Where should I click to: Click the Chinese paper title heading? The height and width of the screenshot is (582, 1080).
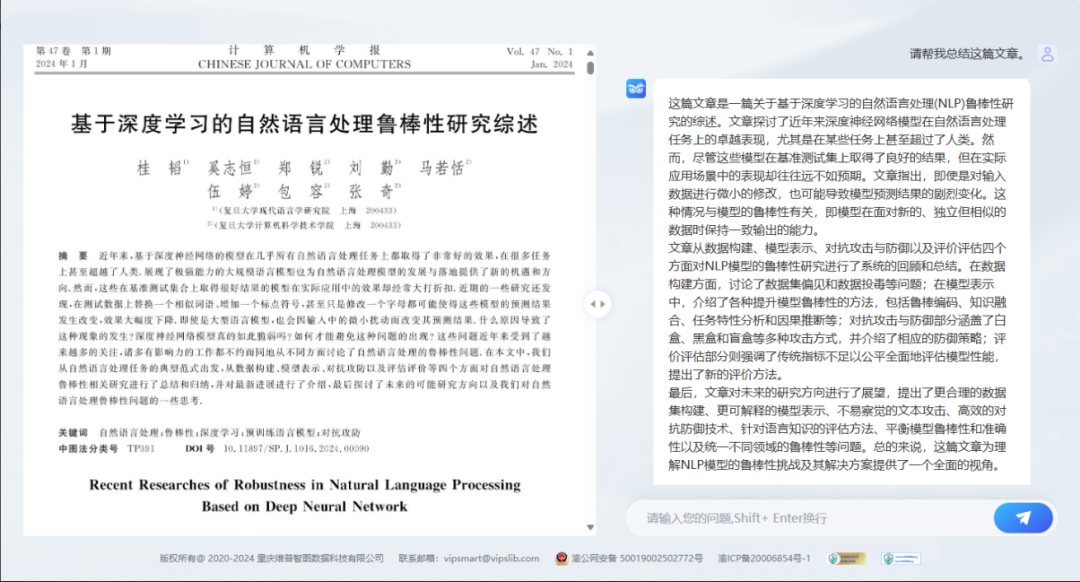(304, 123)
